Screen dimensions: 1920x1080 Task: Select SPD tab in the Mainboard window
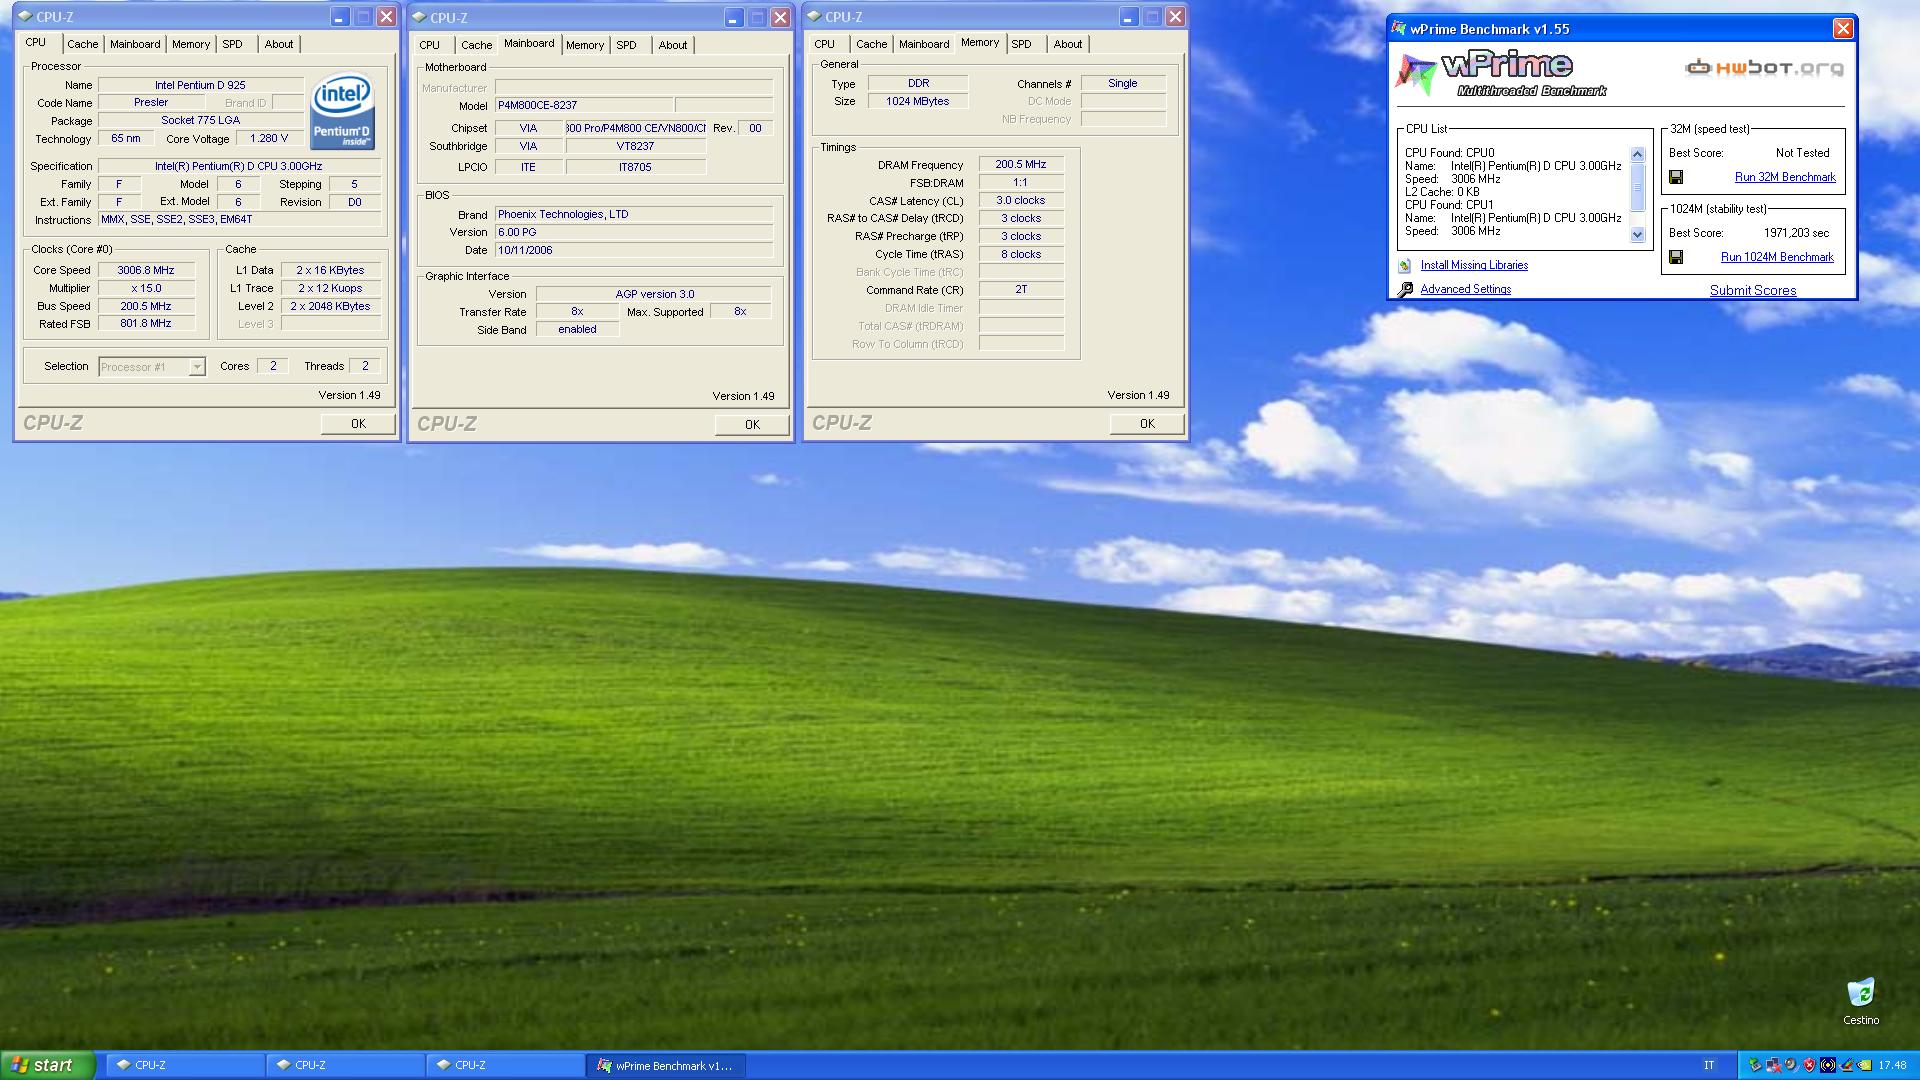point(626,45)
